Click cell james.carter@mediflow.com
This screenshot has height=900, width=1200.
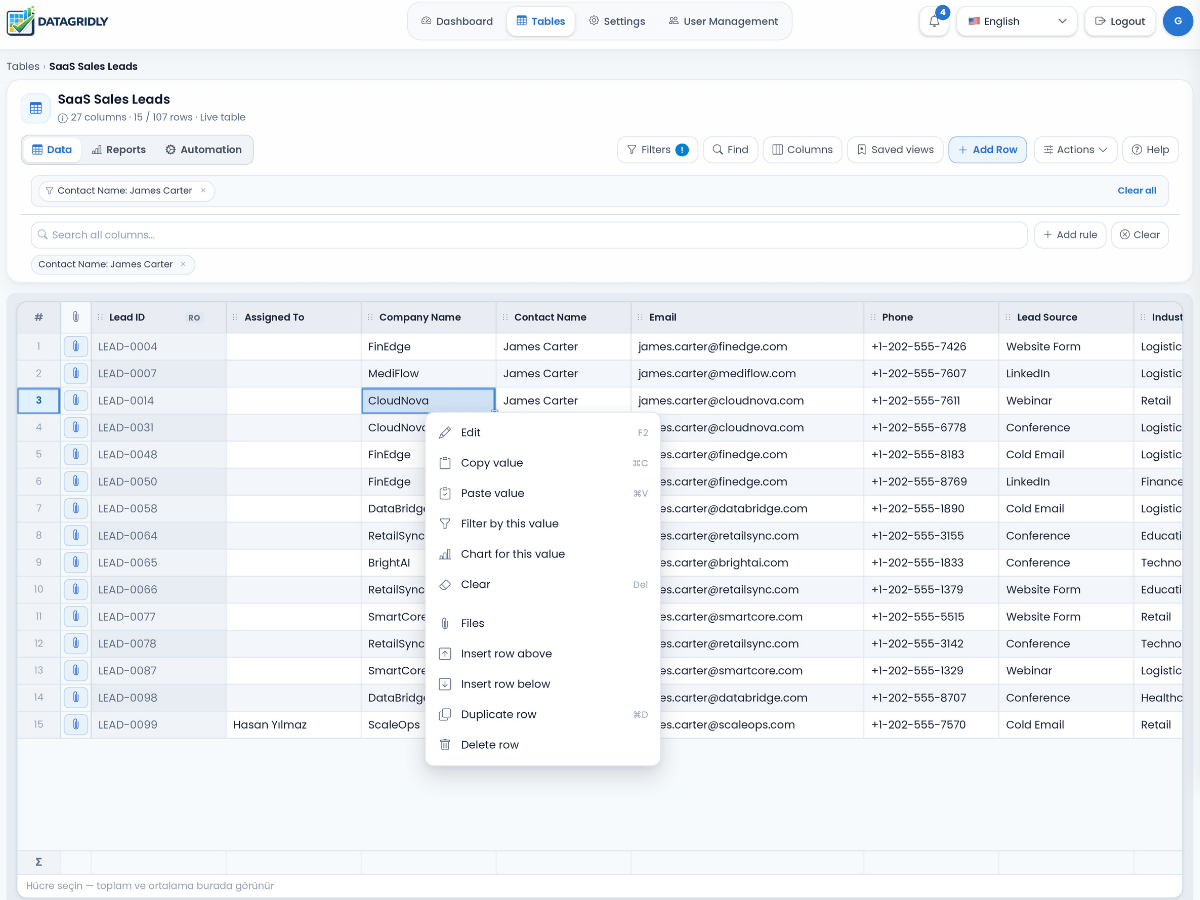[747, 373]
